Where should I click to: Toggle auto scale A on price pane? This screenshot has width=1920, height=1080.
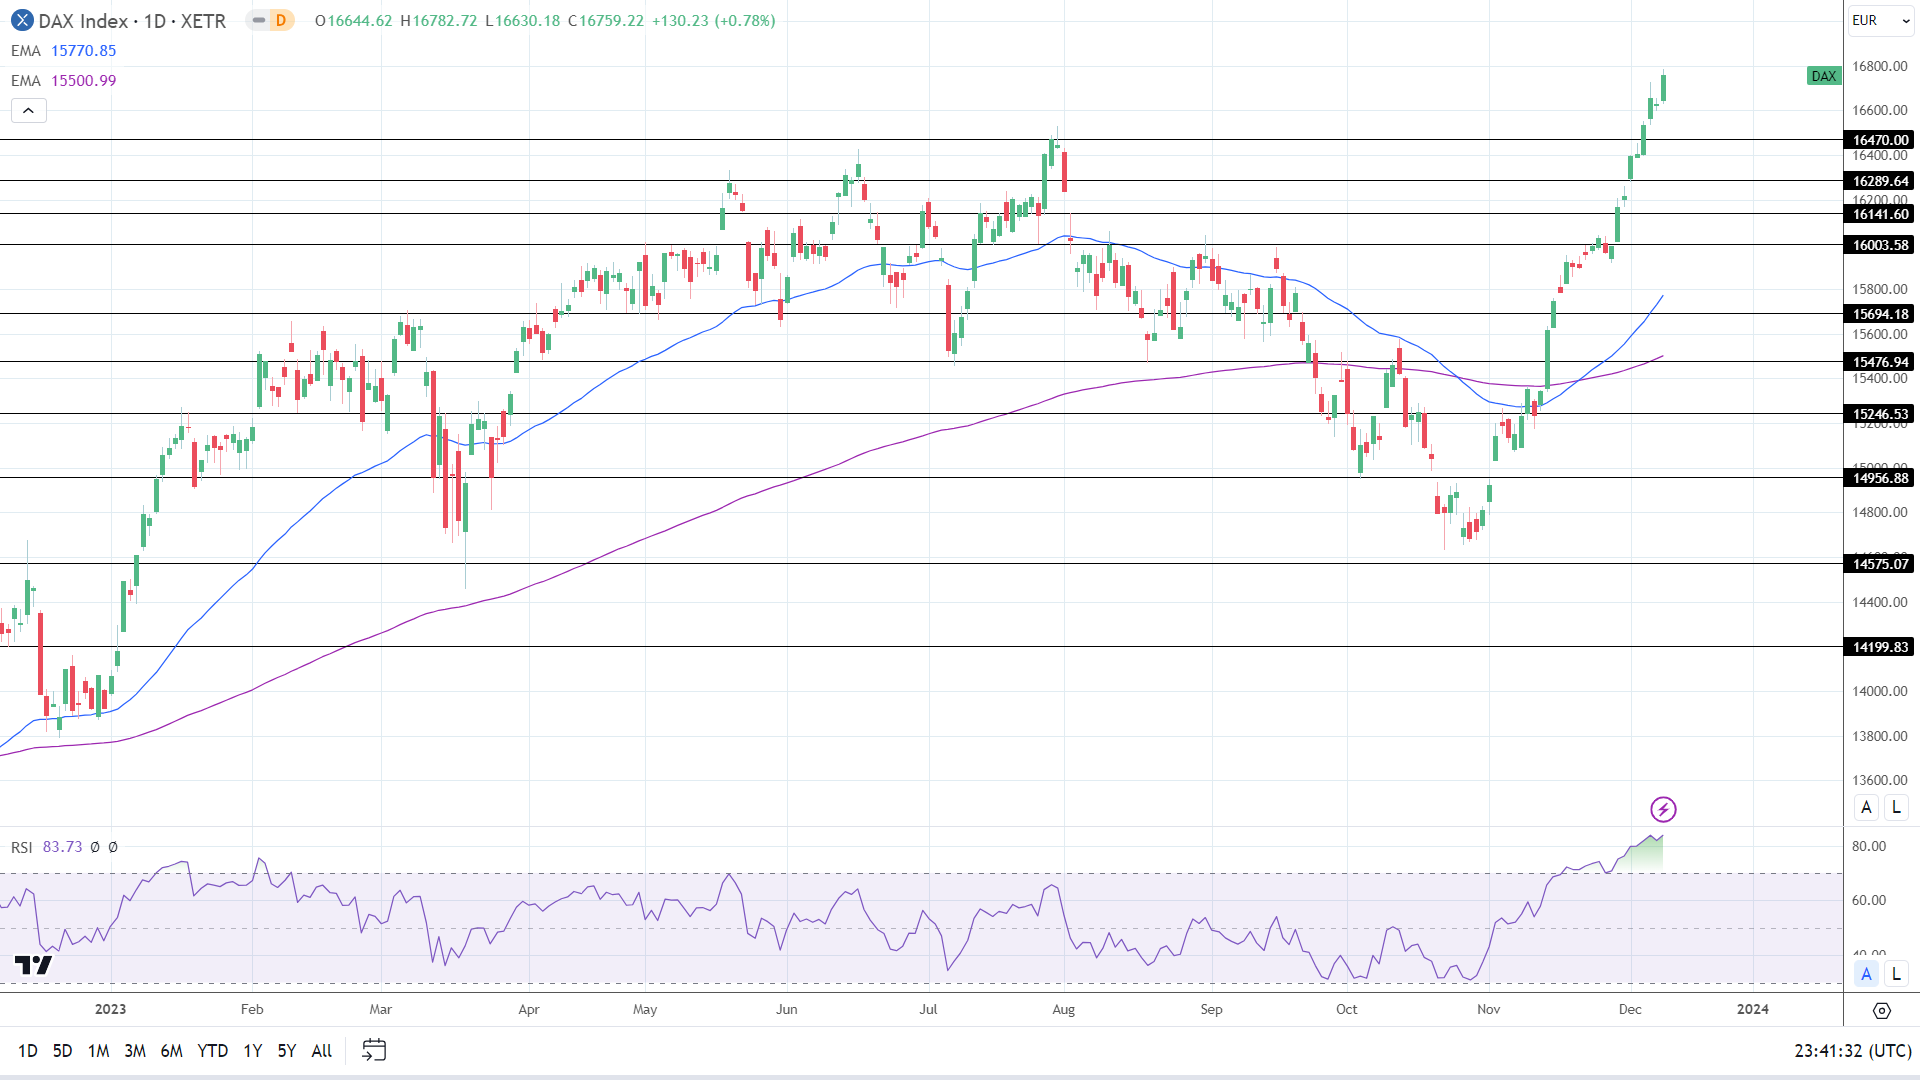[x=1866, y=807]
